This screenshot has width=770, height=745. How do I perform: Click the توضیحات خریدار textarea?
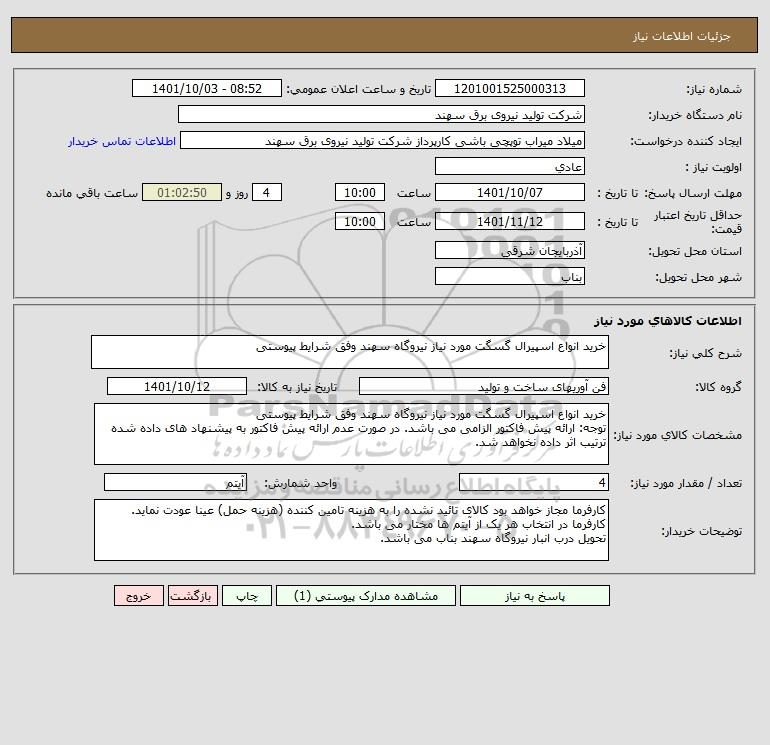pos(351,530)
